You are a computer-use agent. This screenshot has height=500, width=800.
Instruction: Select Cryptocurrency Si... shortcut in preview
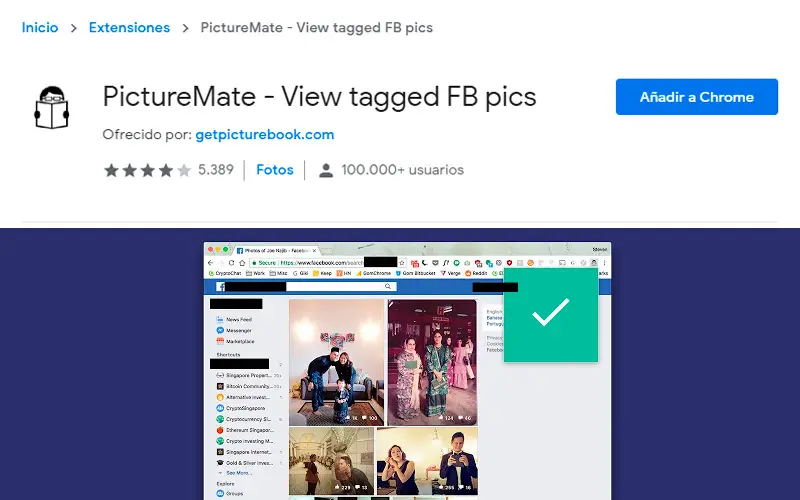coord(243,419)
